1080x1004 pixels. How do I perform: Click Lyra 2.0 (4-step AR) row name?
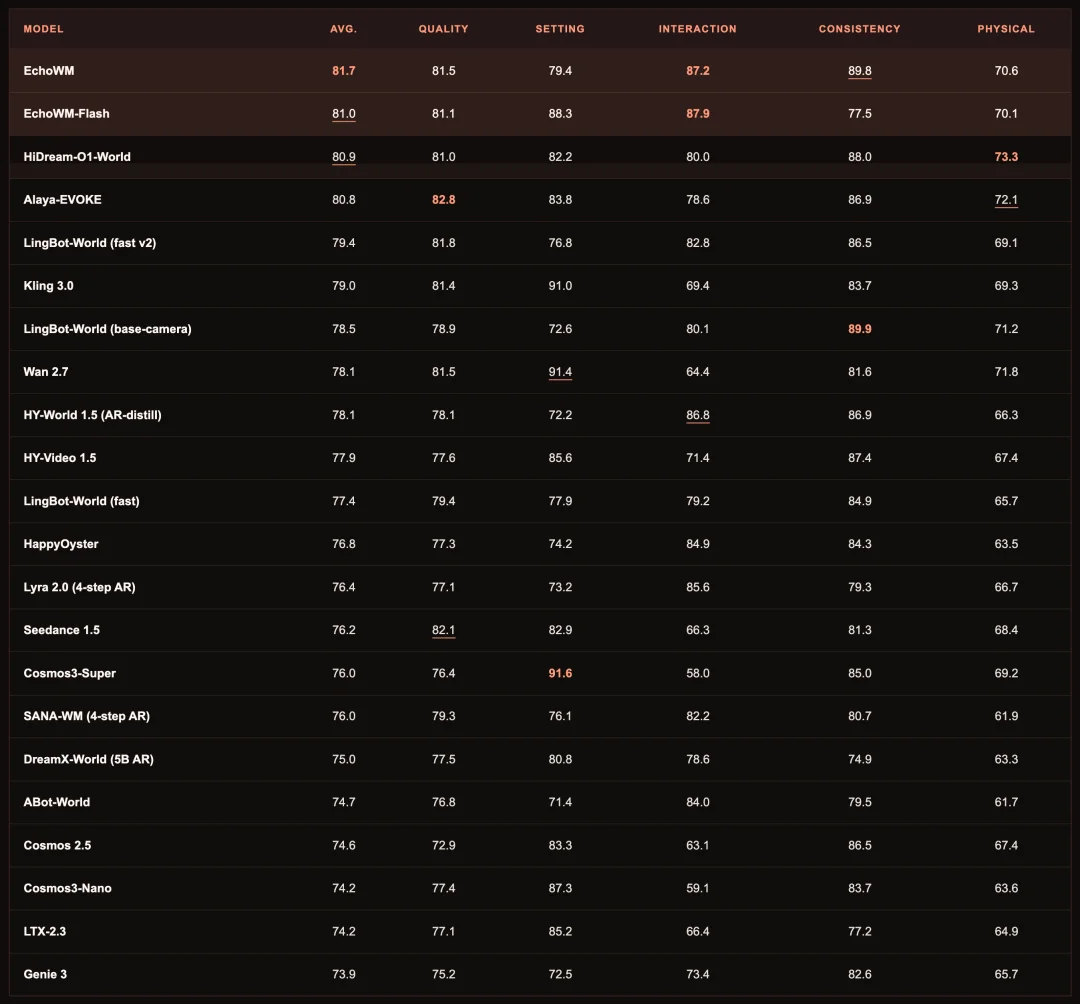pyautogui.click(x=79, y=587)
